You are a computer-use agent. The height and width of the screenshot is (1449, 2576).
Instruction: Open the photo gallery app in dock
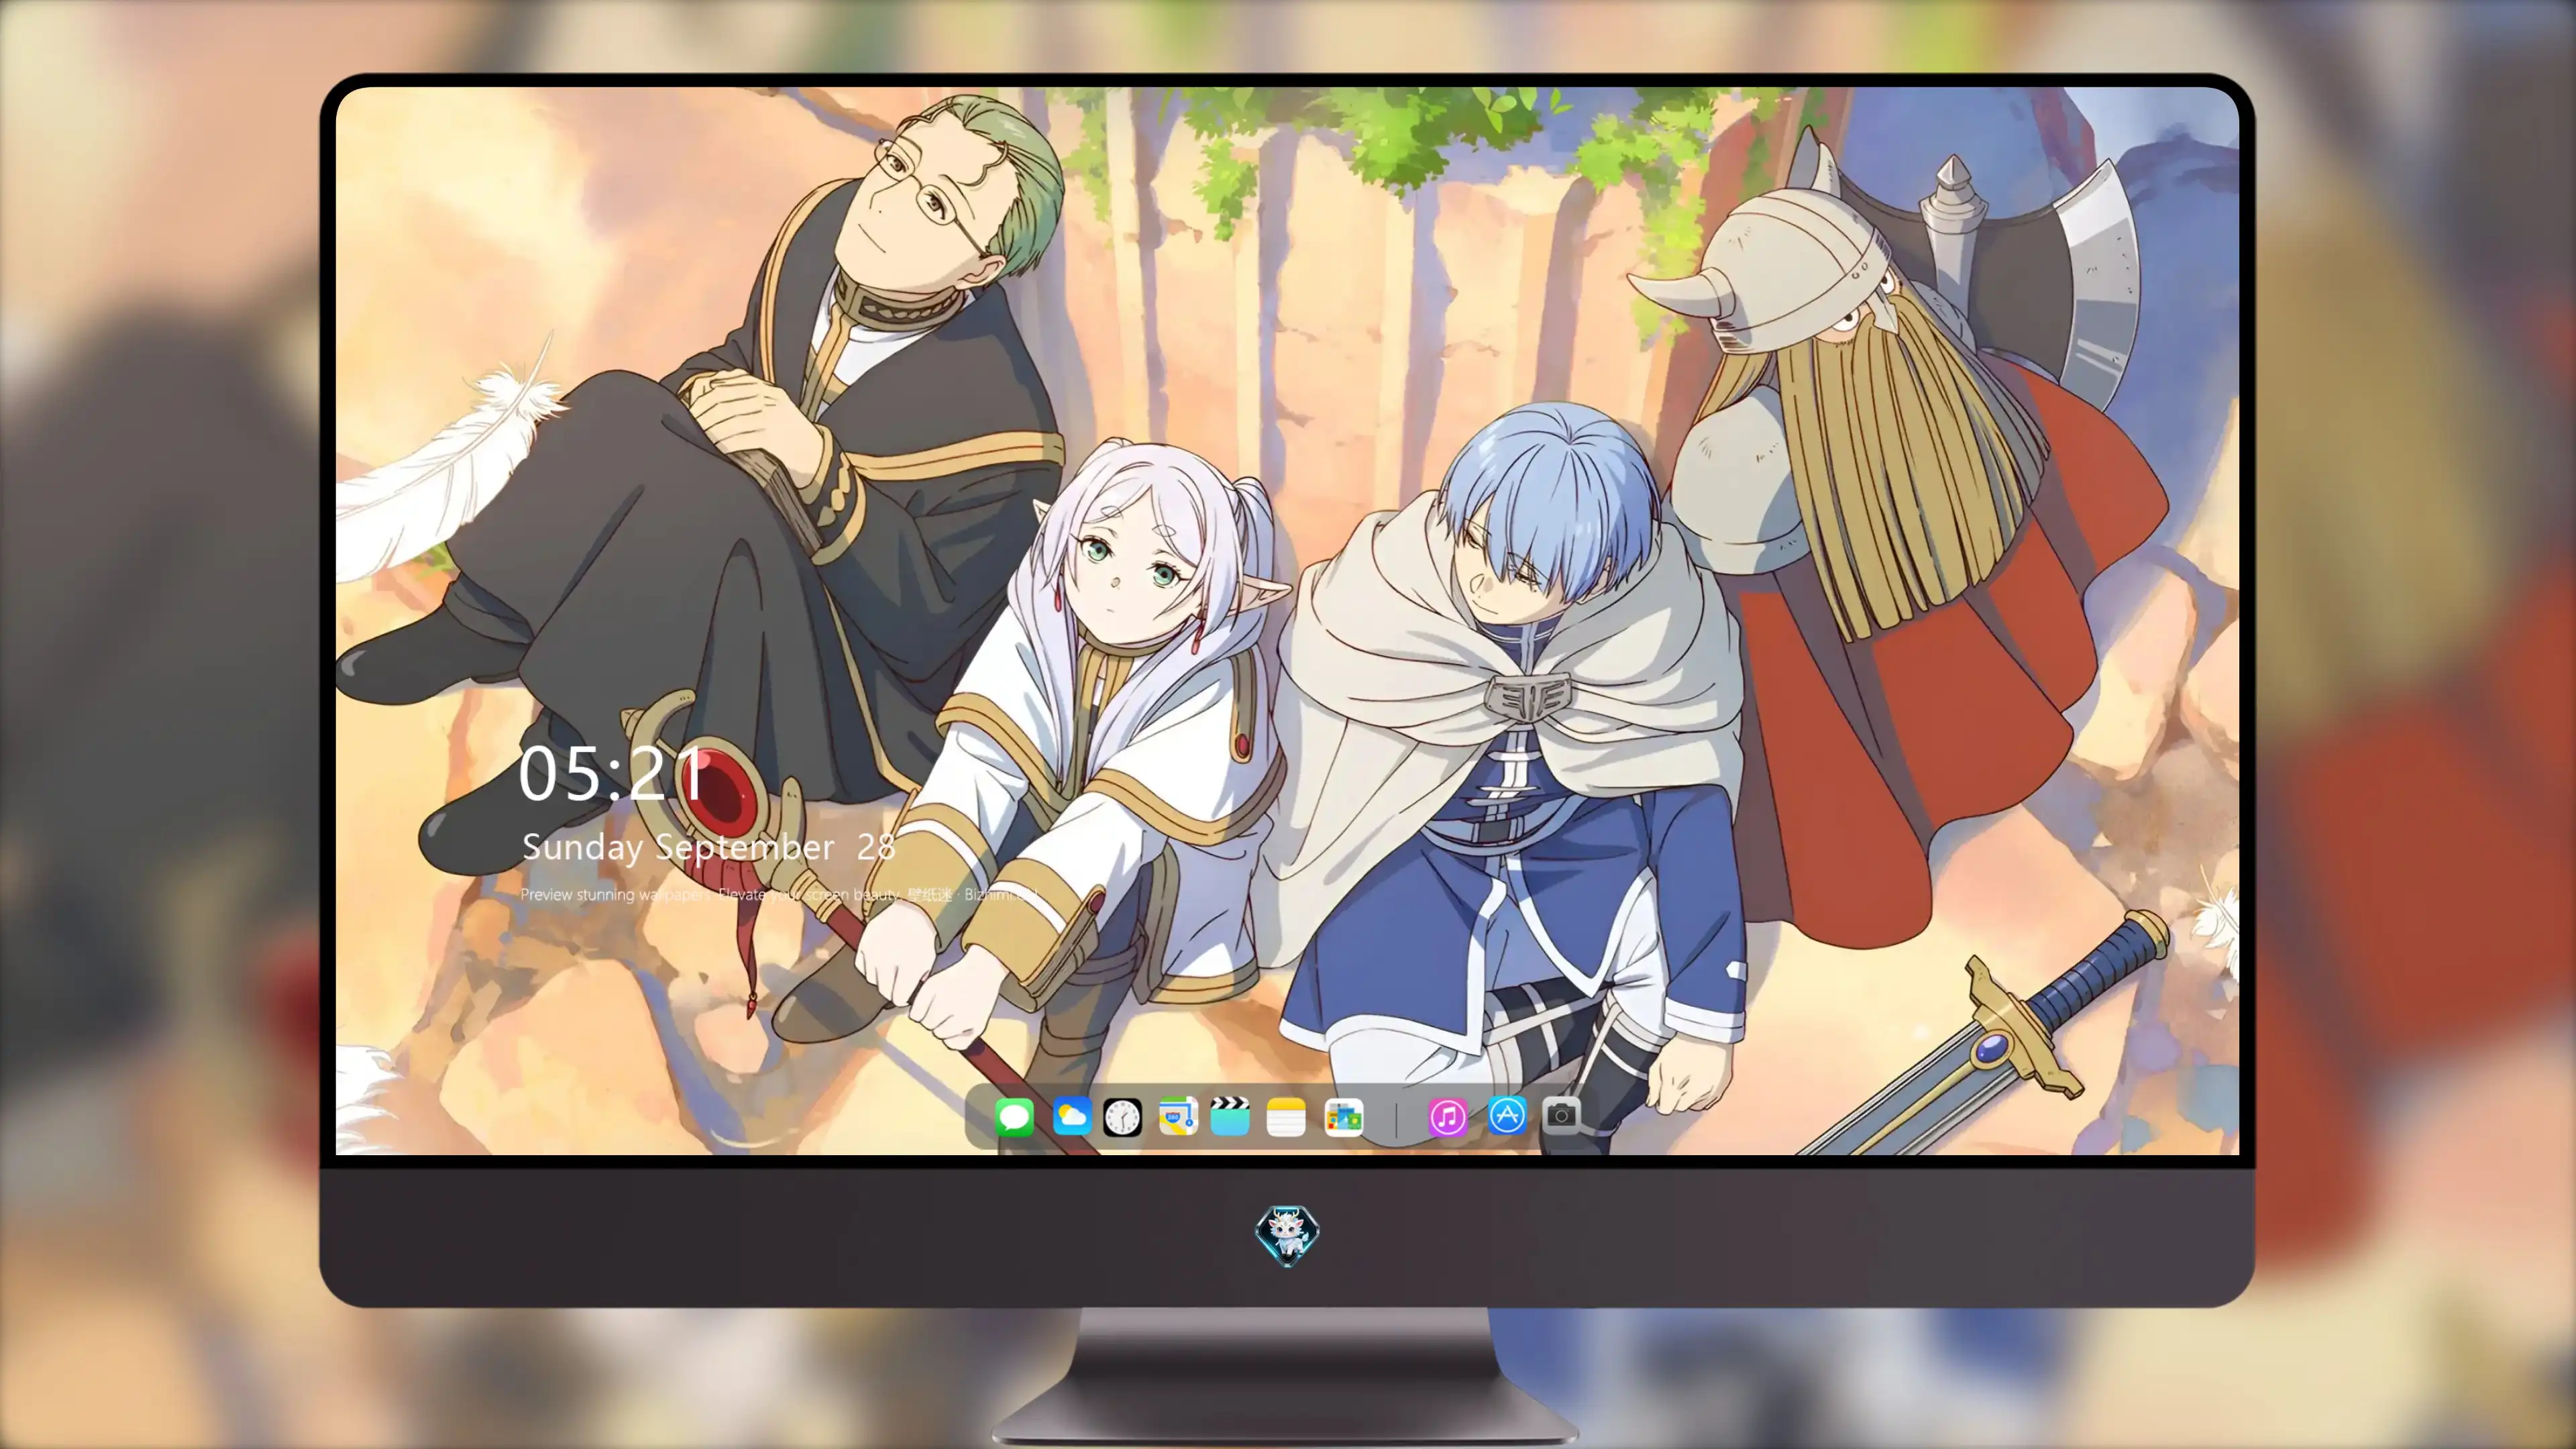(1344, 1117)
